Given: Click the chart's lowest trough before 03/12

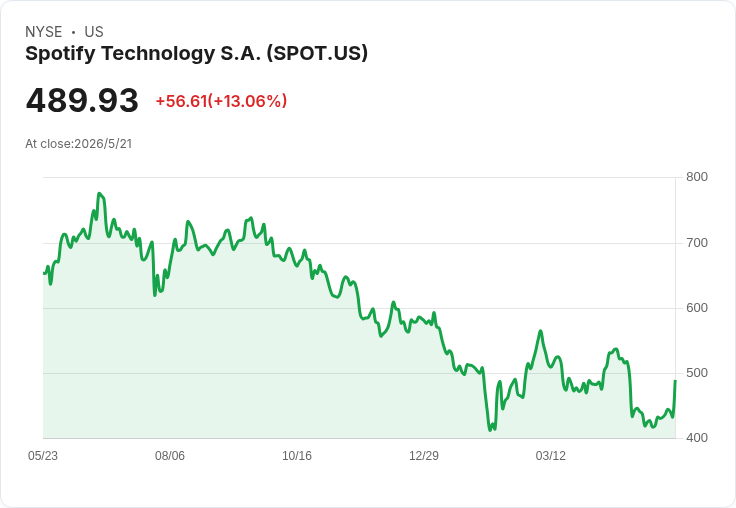Looking at the screenshot, I should 490,430.
